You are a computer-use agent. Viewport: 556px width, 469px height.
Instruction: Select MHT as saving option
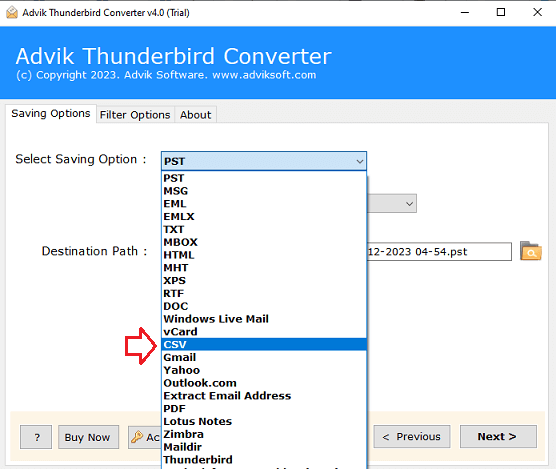coord(264,268)
